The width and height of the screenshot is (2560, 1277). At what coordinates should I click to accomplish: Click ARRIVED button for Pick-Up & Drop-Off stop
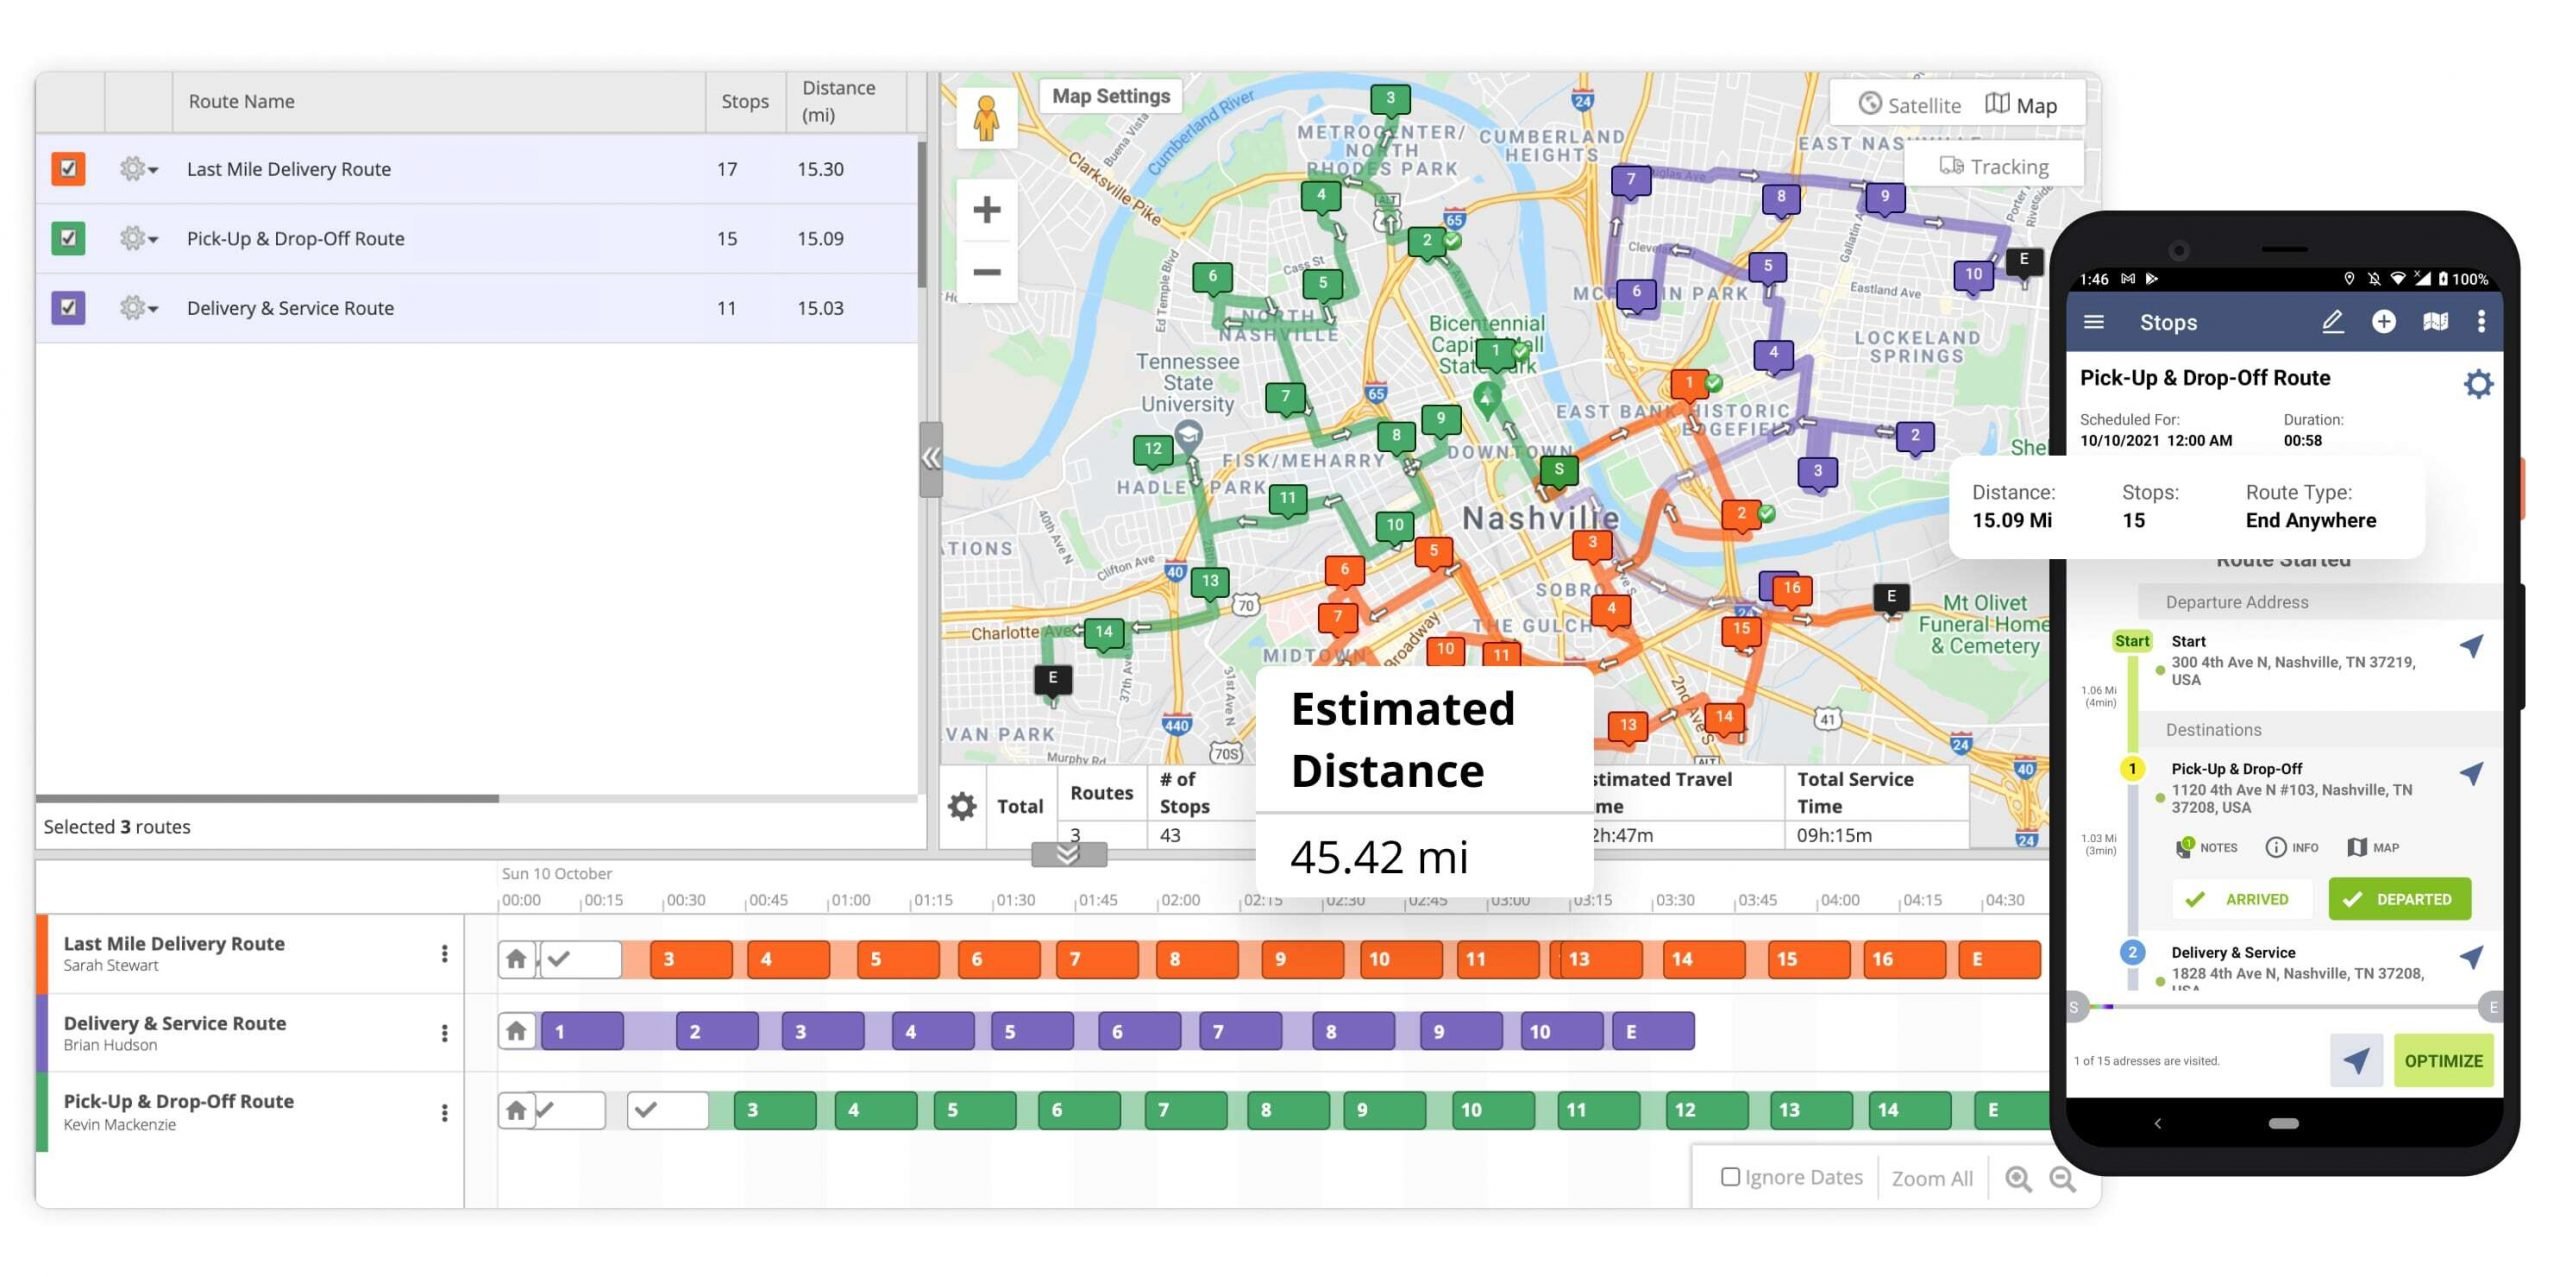point(2237,897)
